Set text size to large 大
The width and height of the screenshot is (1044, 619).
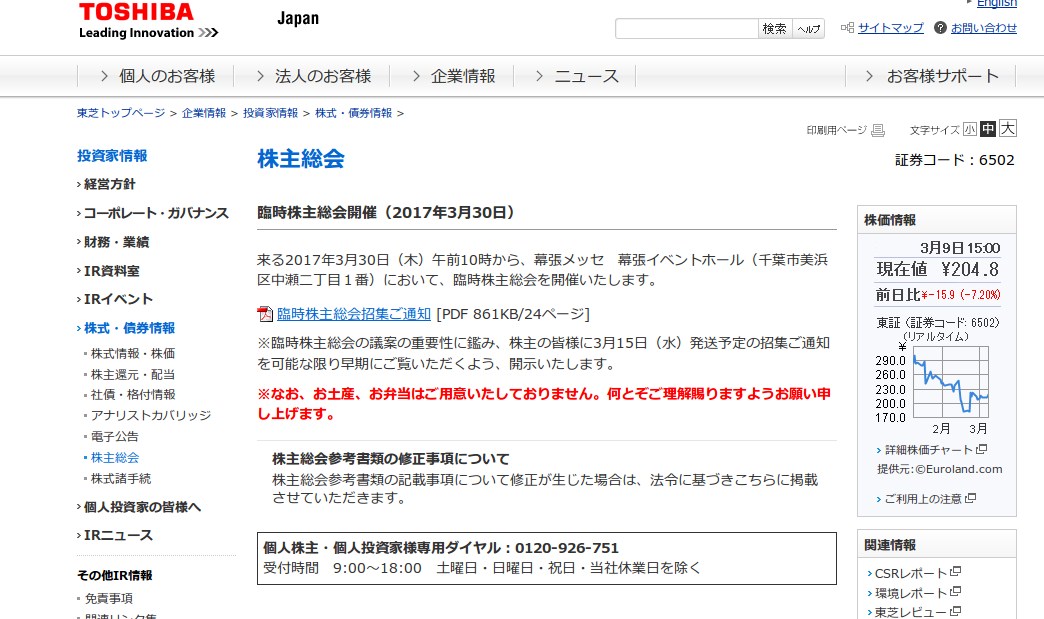(x=1007, y=128)
